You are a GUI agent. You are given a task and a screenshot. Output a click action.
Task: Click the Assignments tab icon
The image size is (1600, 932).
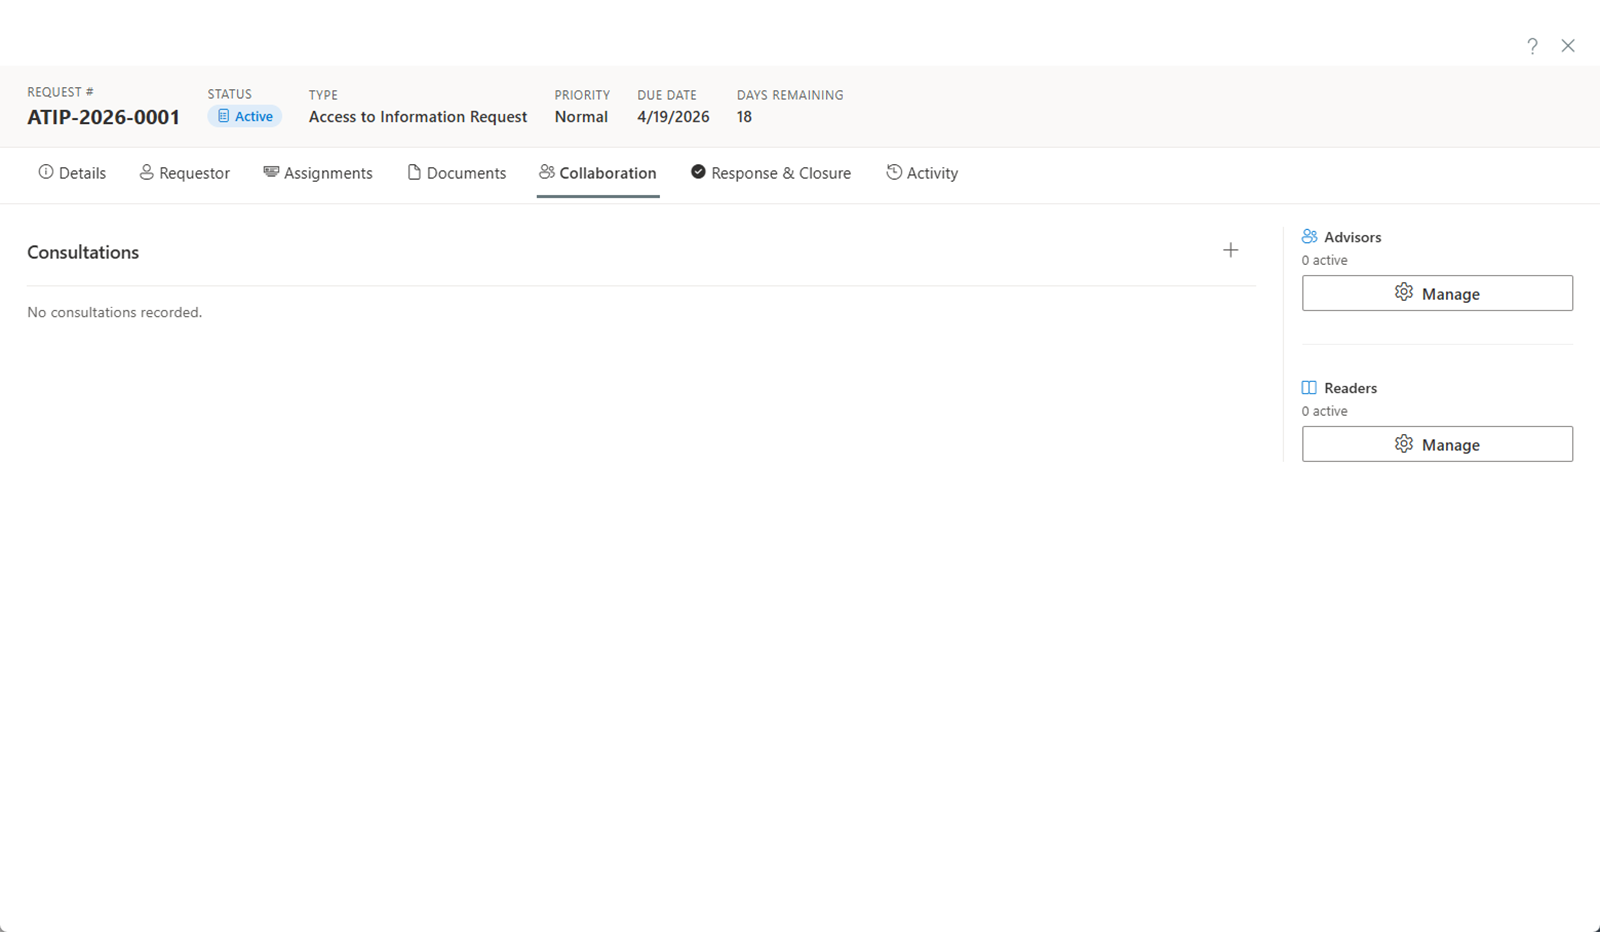pyautogui.click(x=270, y=172)
